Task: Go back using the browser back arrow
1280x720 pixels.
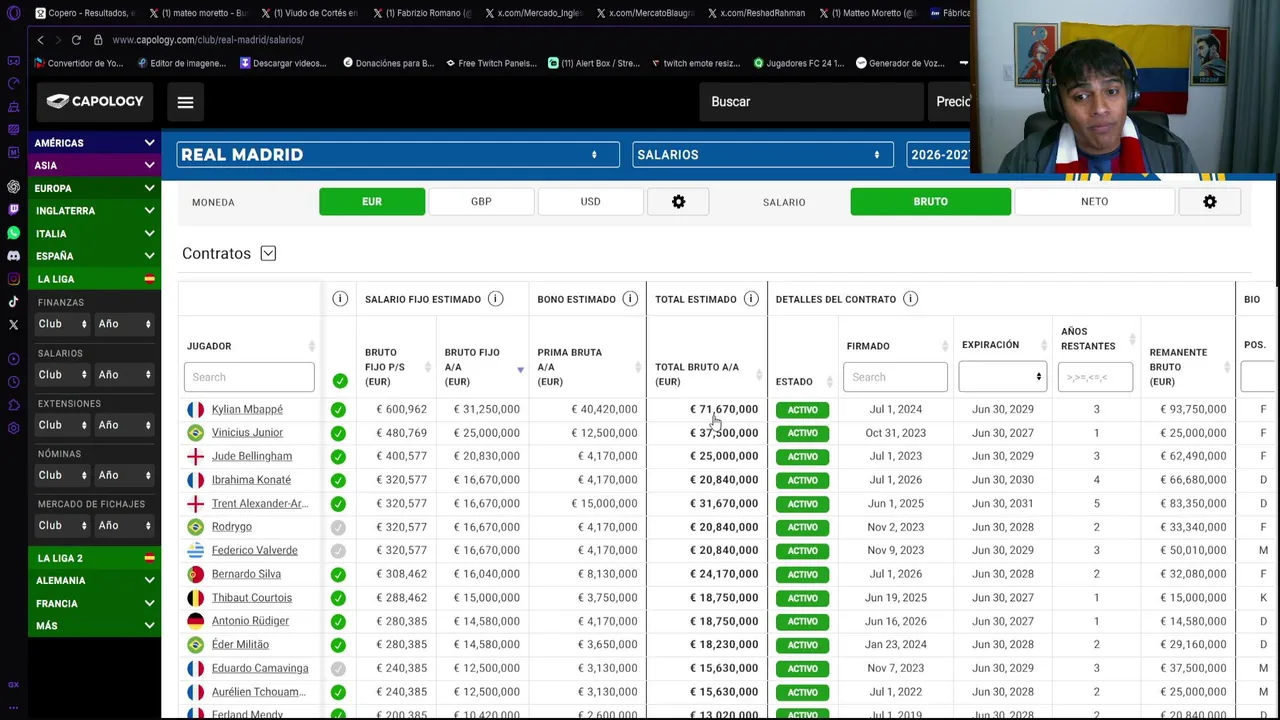Action: click(x=40, y=40)
